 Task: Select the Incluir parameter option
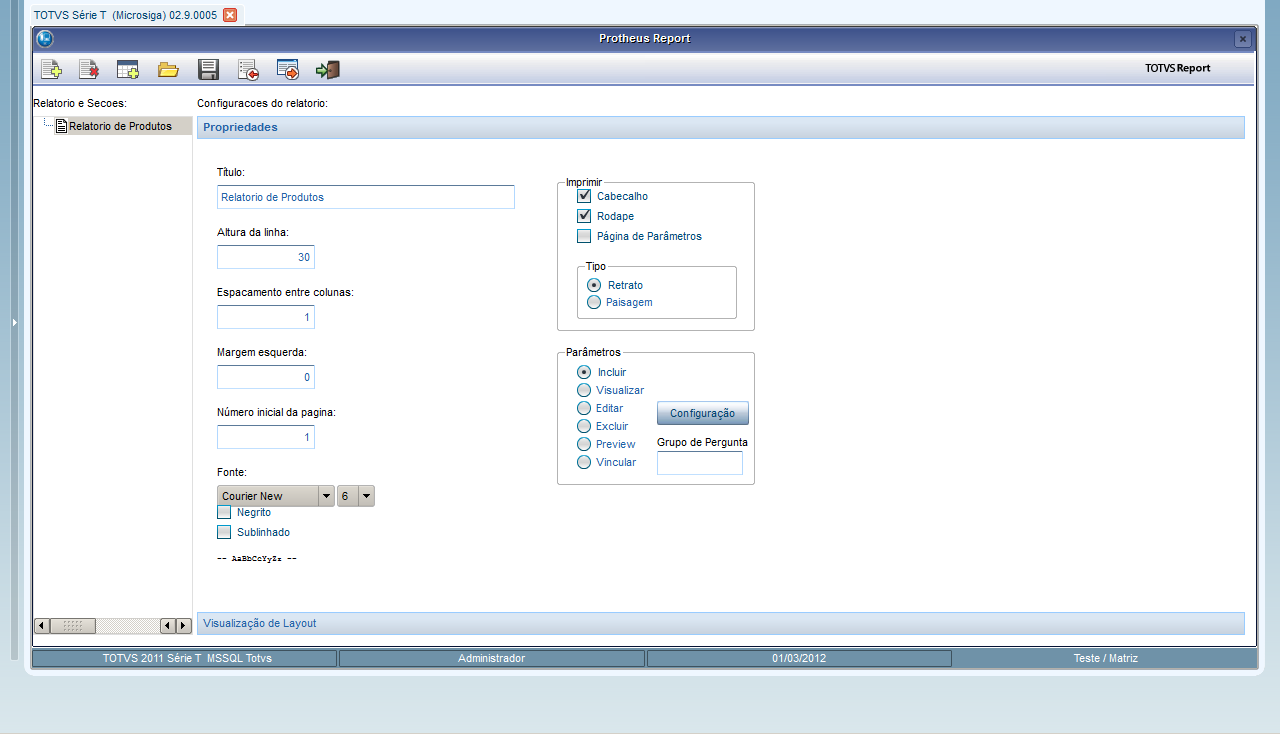(584, 372)
